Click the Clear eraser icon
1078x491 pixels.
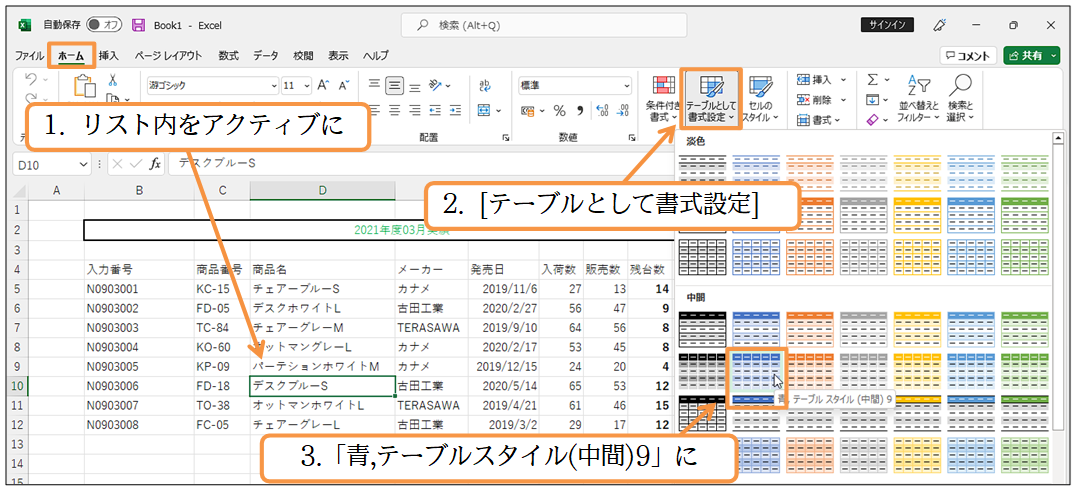point(872,120)
